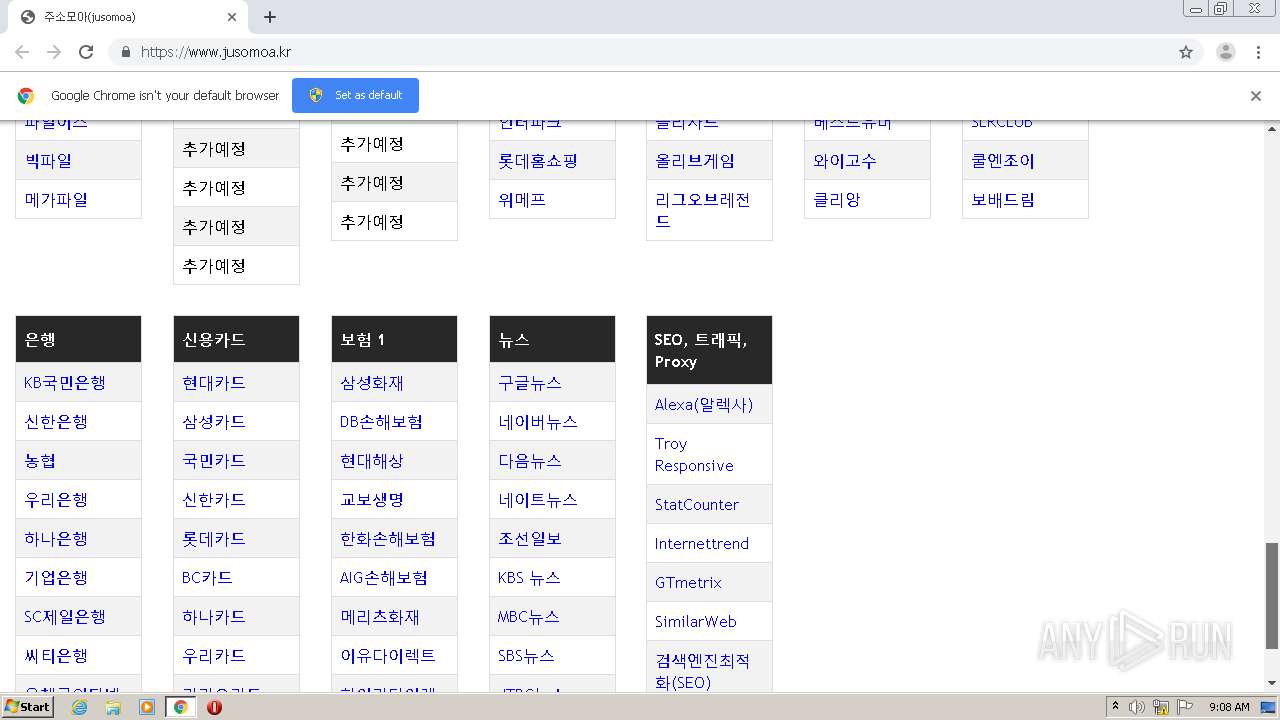Open the AIG손해보험 link
The width and height of the screenshot is (1280, 720).
coord(384,577)
